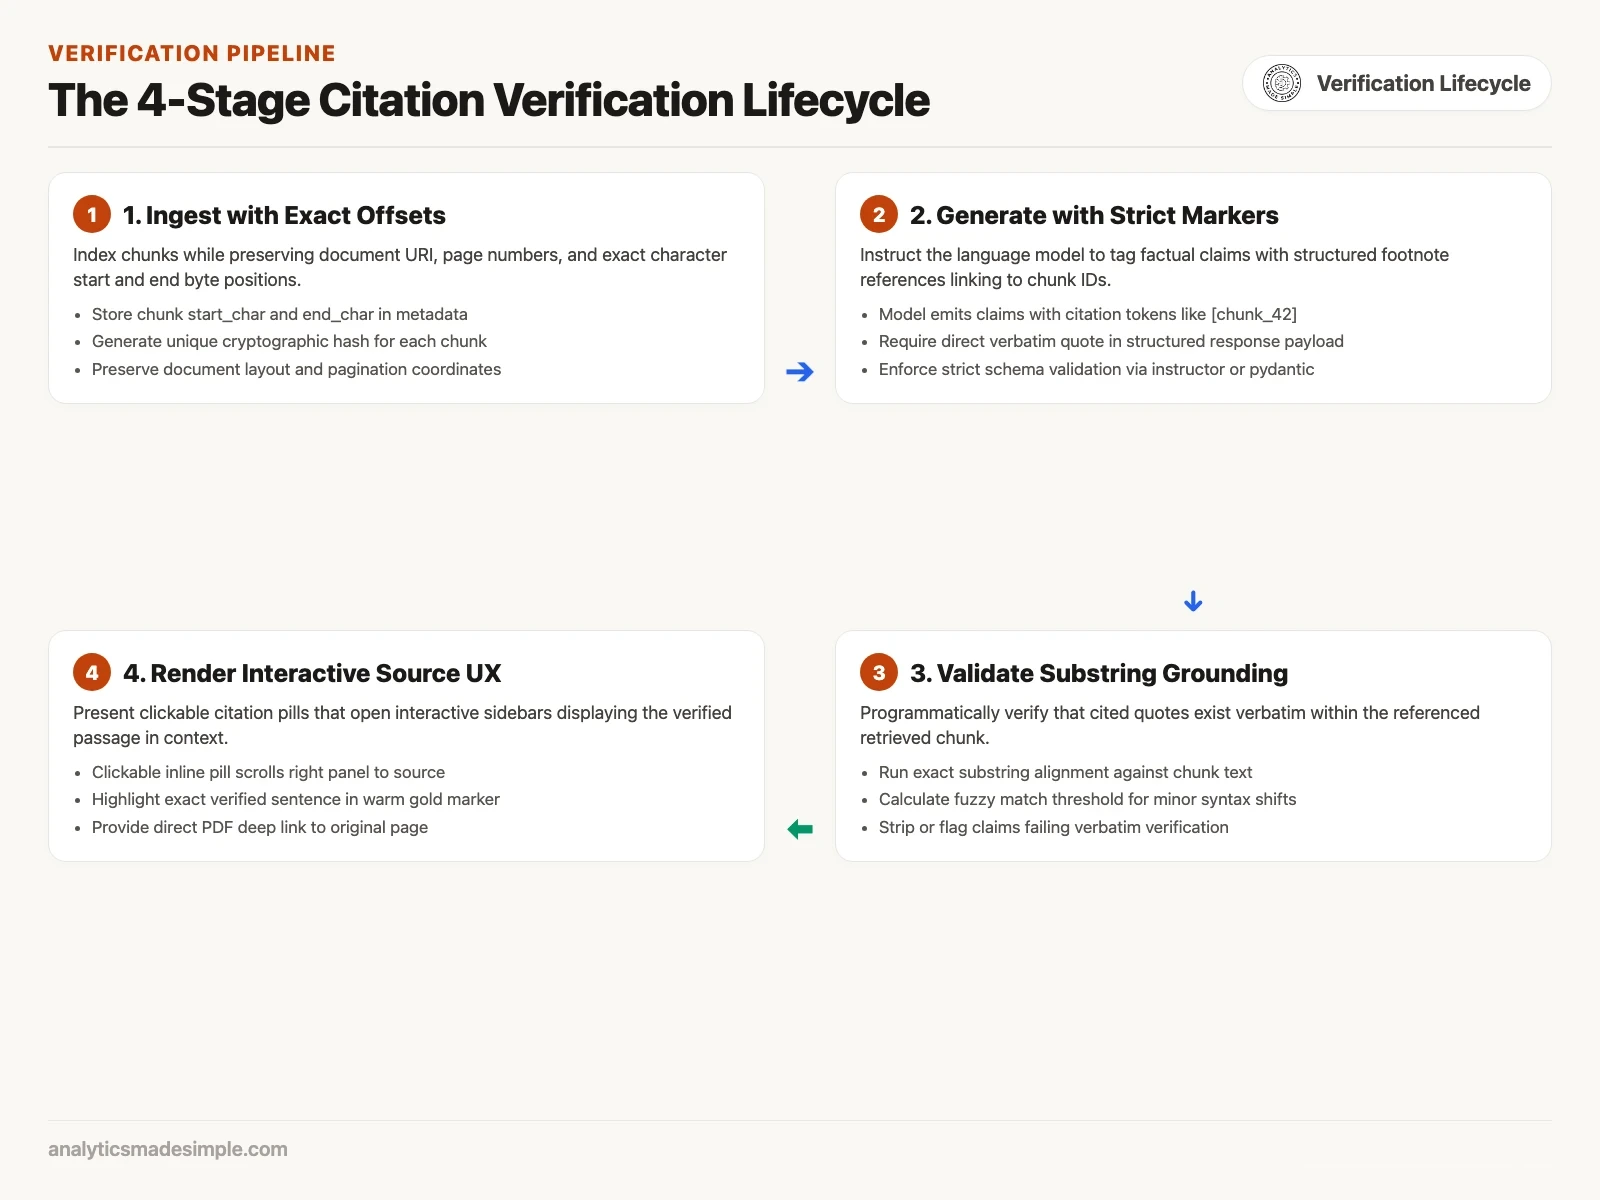Click the description starting 'Index chunks while preserving'
This screenshot has width=1600, height=1200.
[400, 267]
